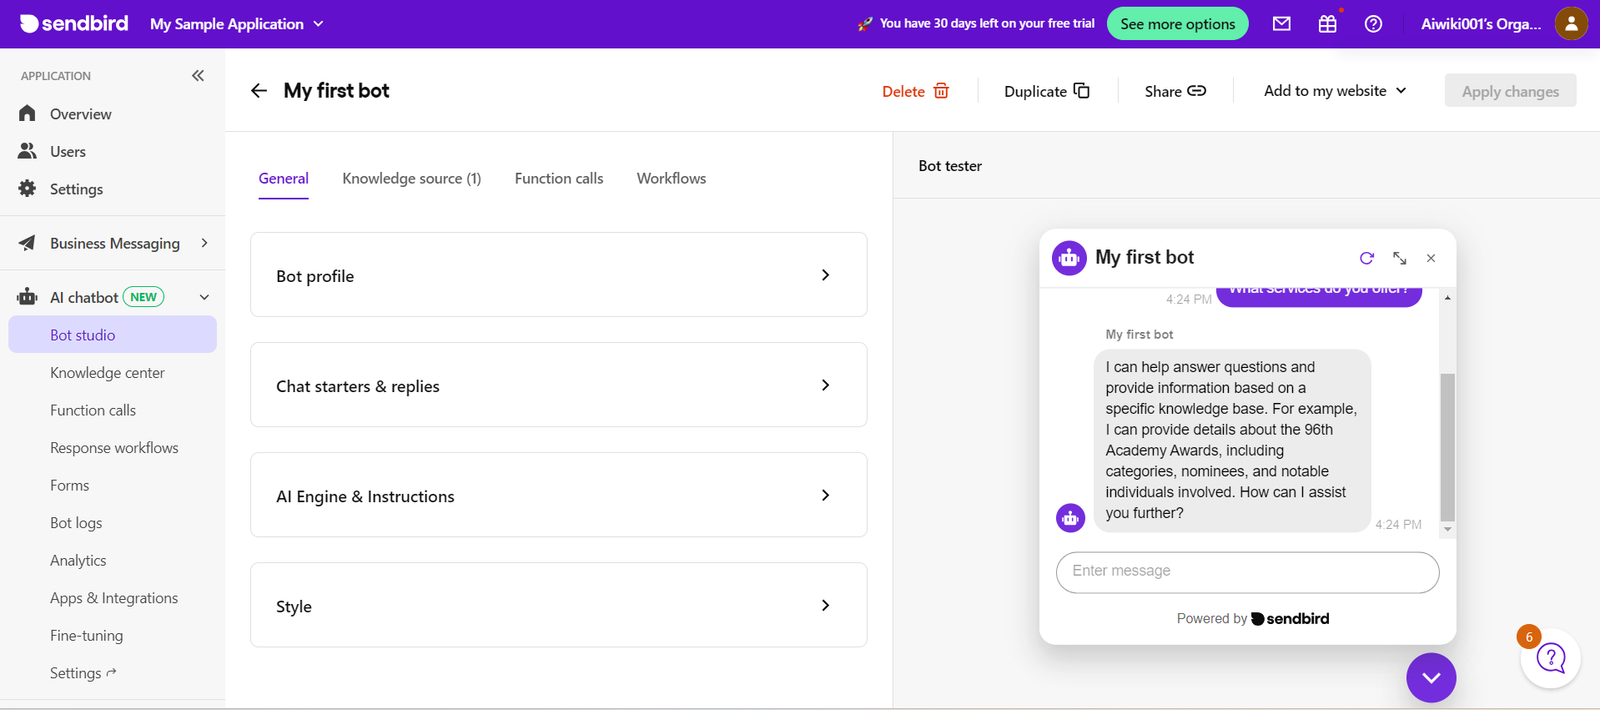The image size is (1600, 710).
Task: Click the user avatar icon
Action: 1571,23
